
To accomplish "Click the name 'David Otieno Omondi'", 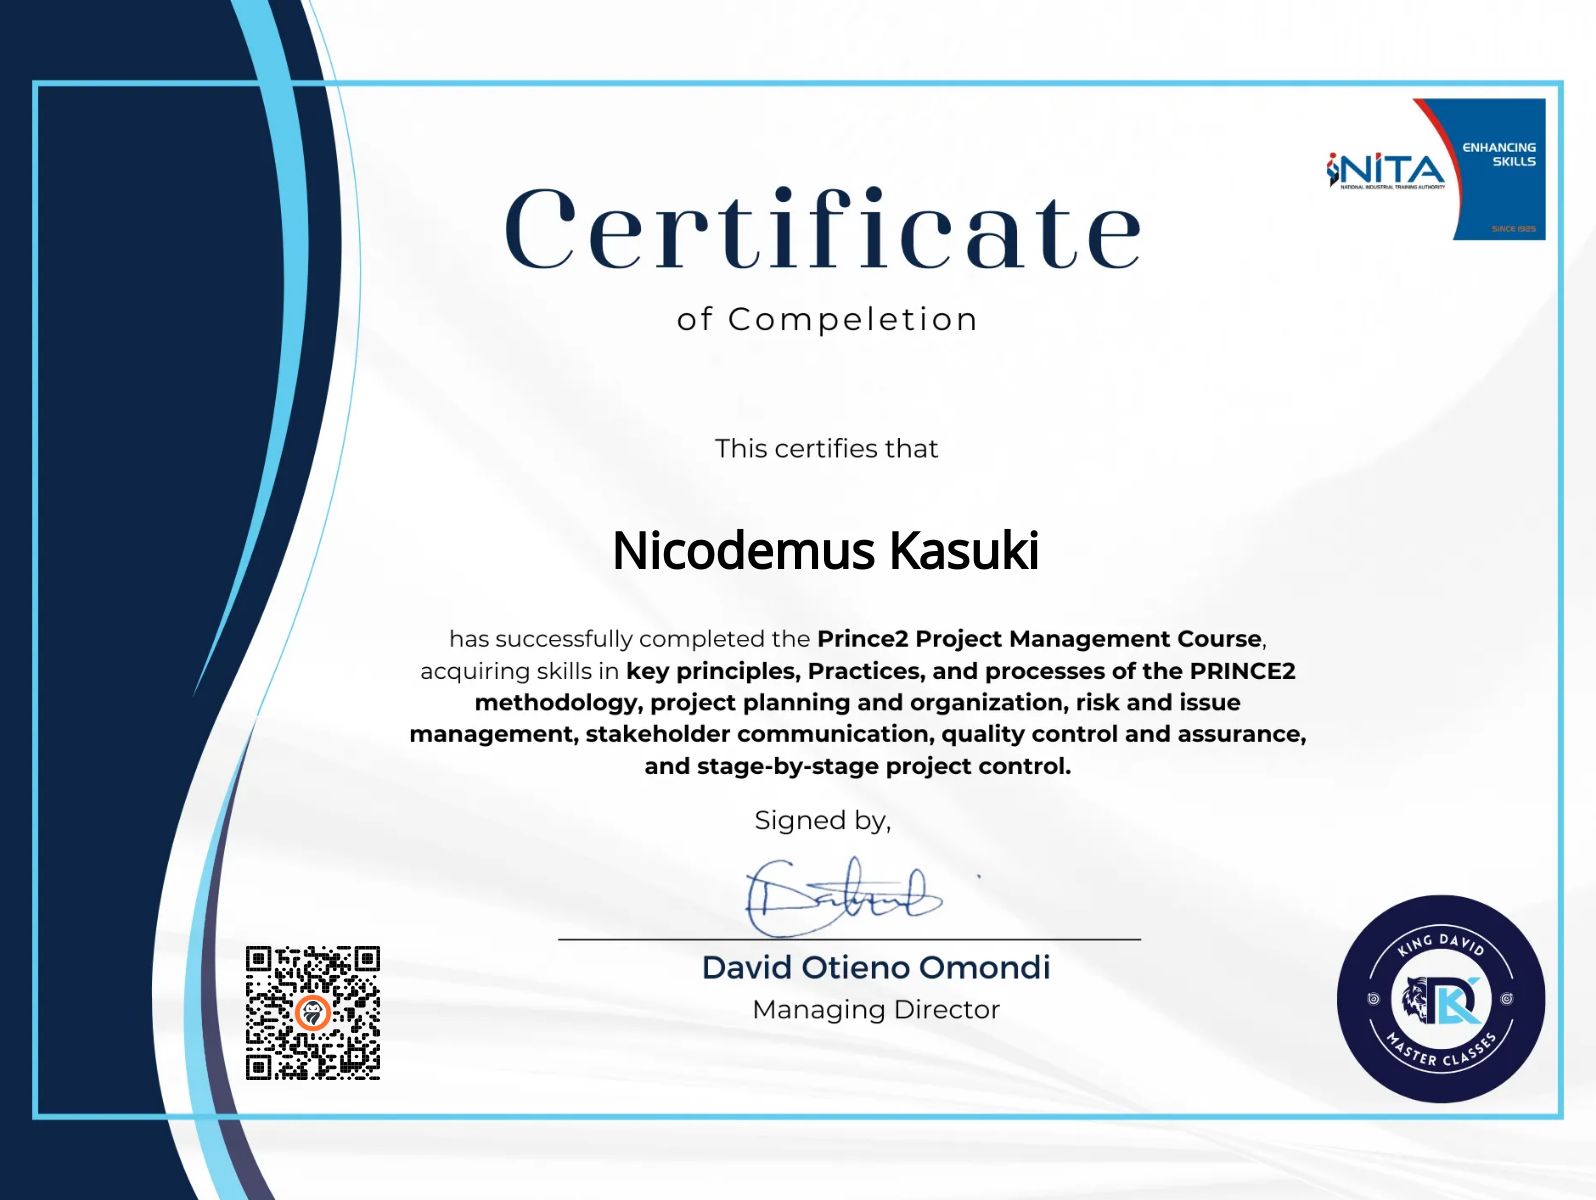I will pos(876,967).
